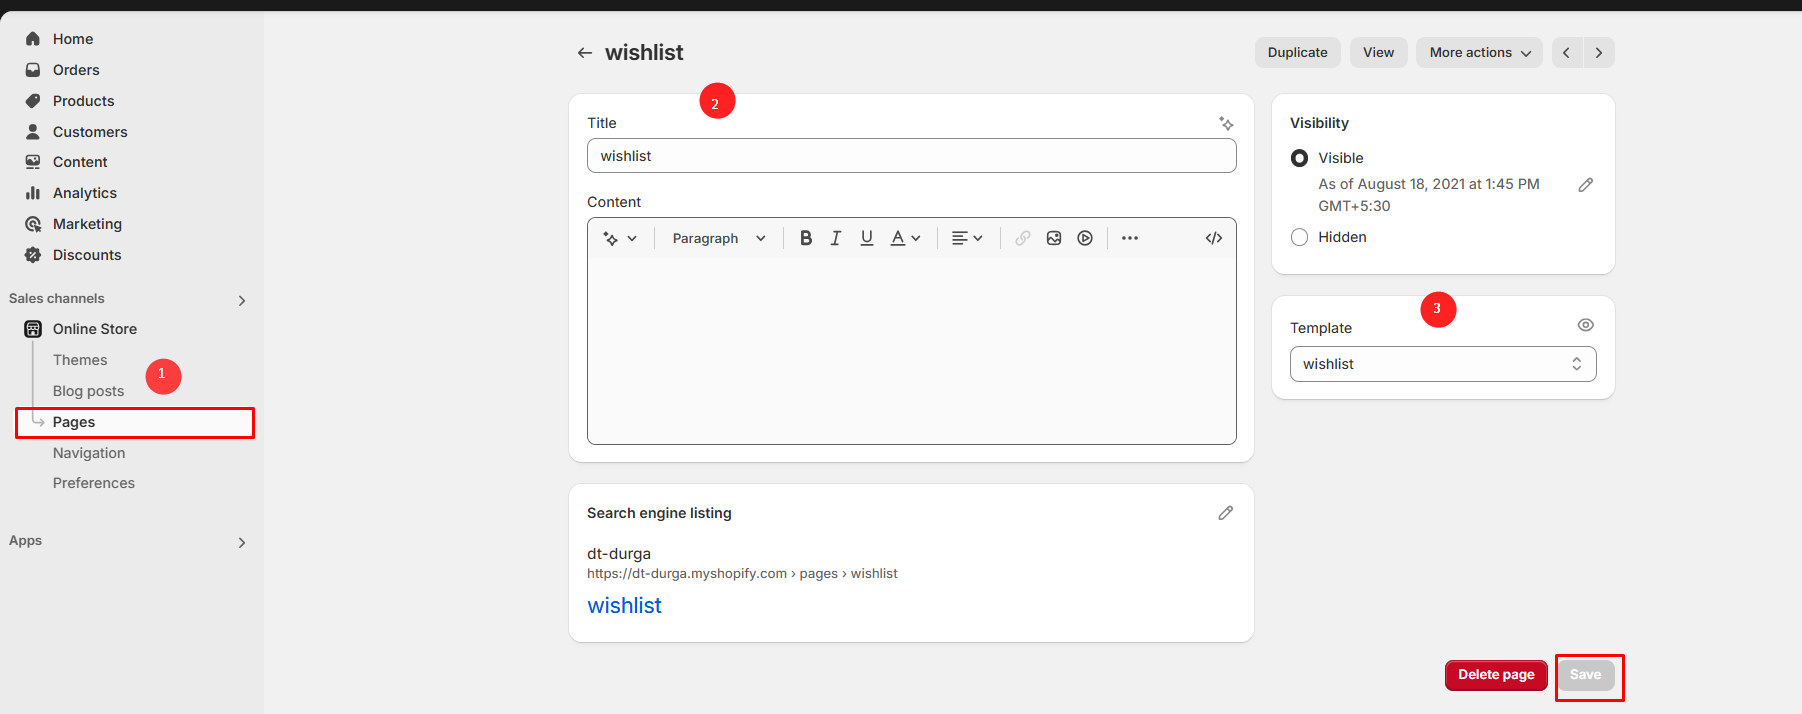Open the wishlist Template selector
1802x714 pixels.
tap(1442, 364)
